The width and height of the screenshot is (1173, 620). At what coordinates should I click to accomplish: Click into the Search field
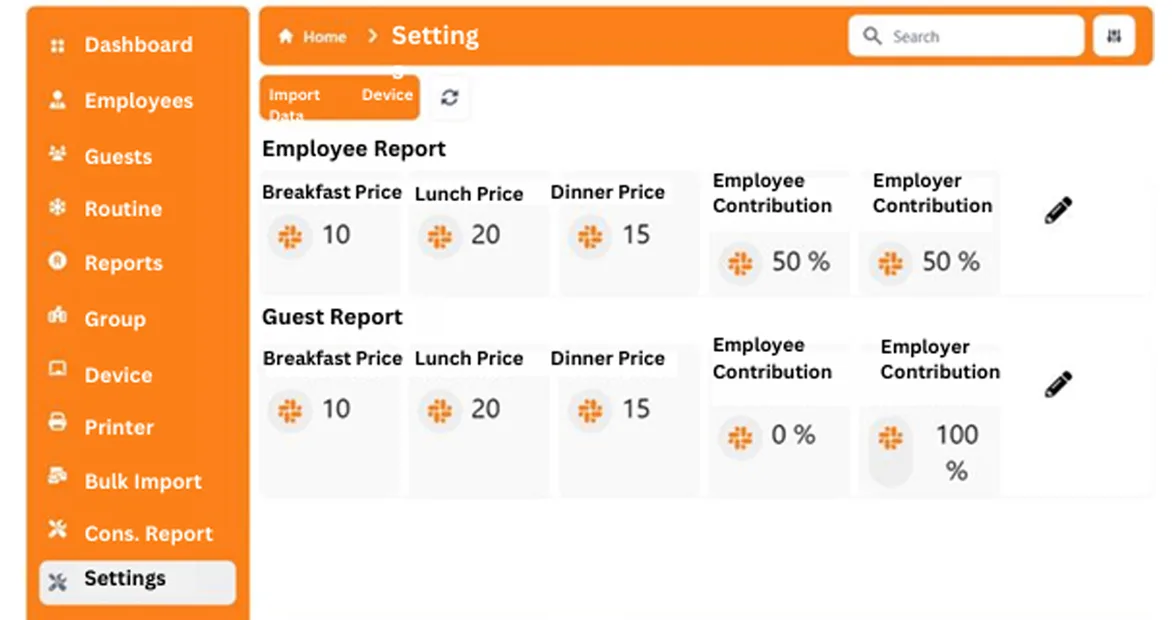tap(966, 36)
